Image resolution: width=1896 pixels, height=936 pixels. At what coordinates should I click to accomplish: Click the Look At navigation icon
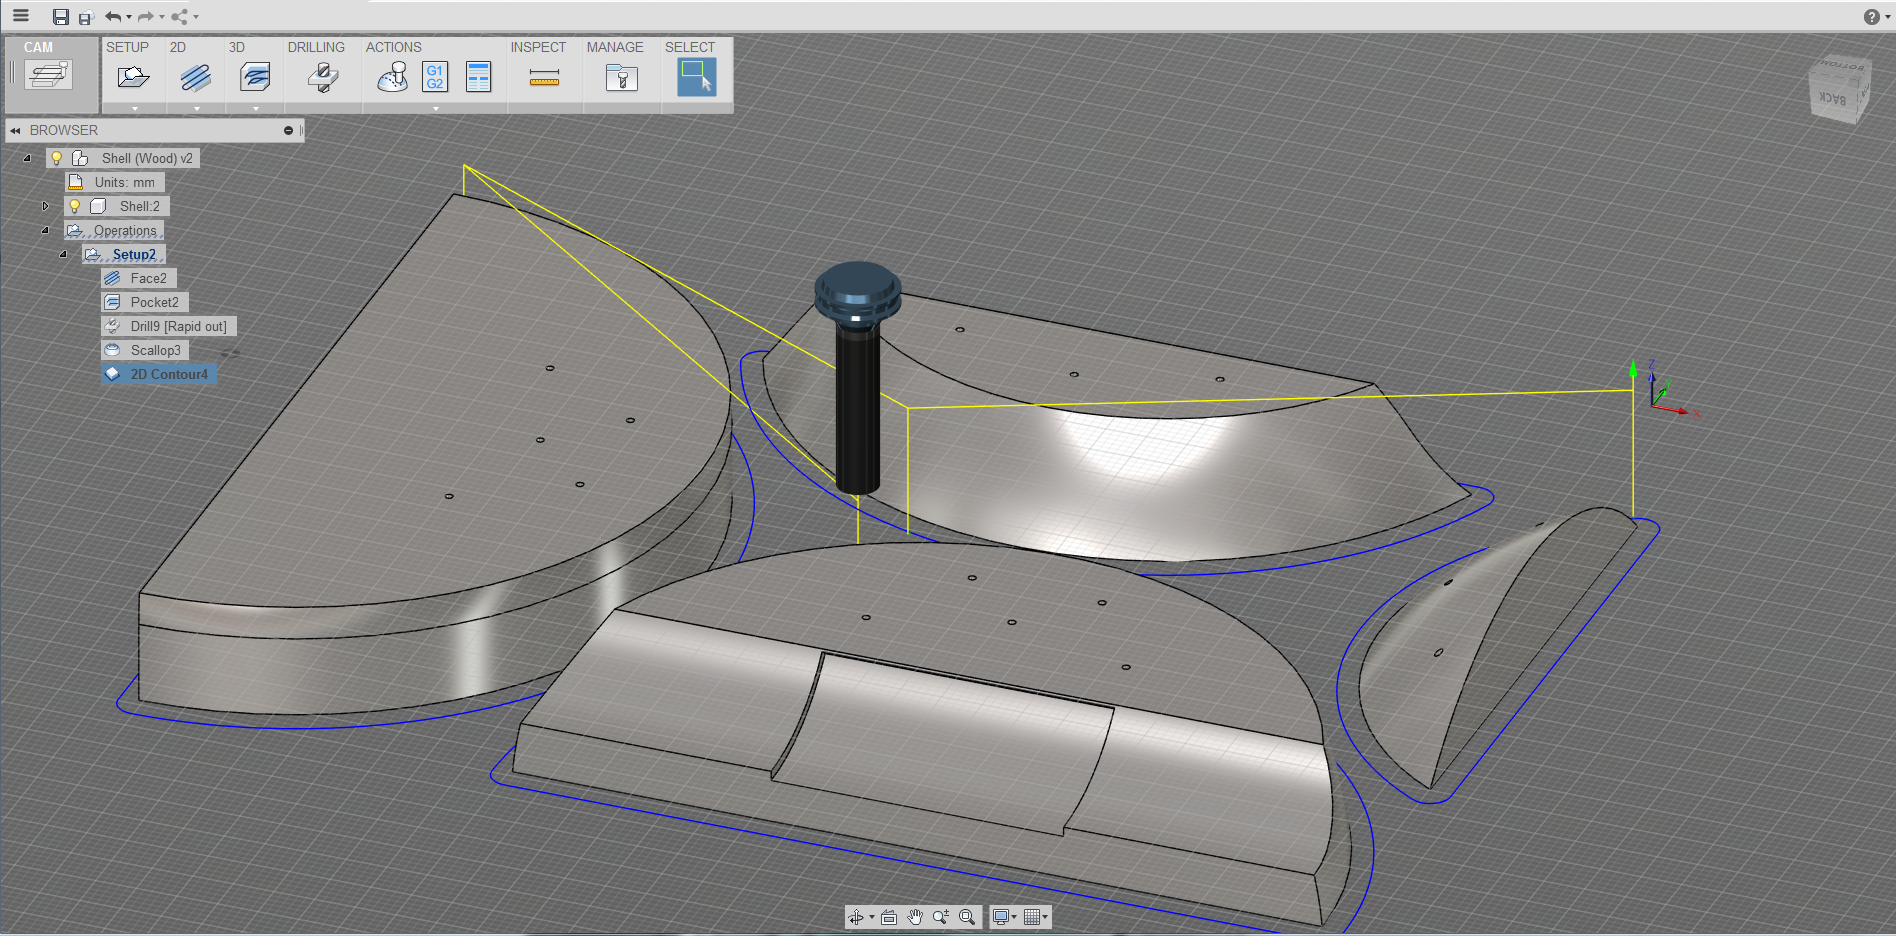889,917
